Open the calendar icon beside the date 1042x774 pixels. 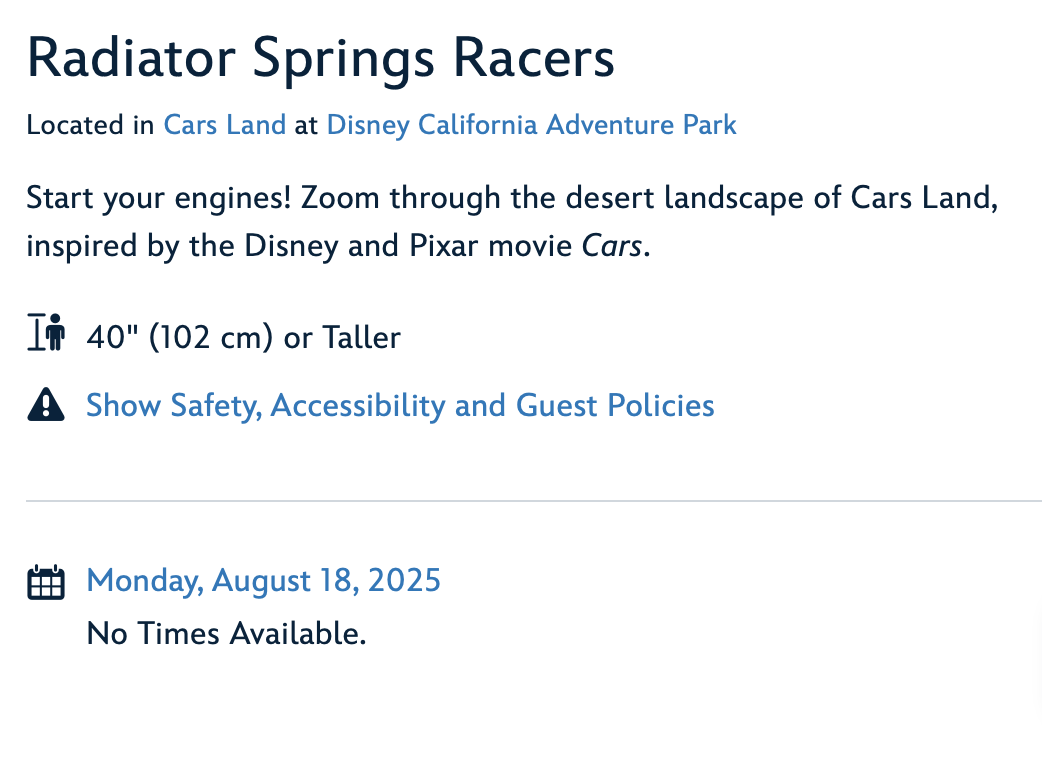46,582
